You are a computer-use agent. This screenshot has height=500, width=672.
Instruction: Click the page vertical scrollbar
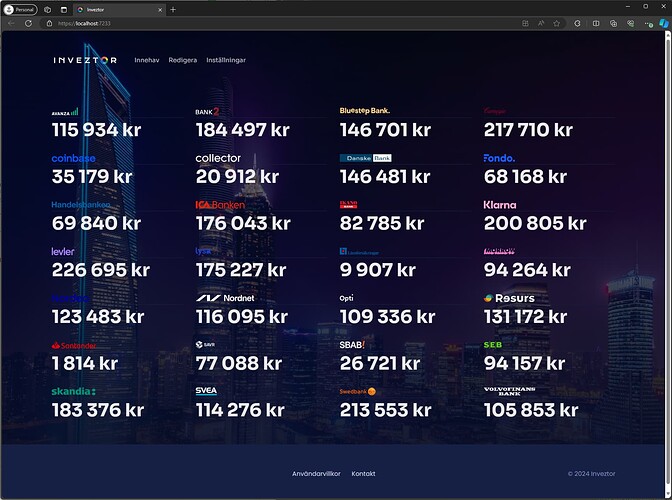coord(668,261)
